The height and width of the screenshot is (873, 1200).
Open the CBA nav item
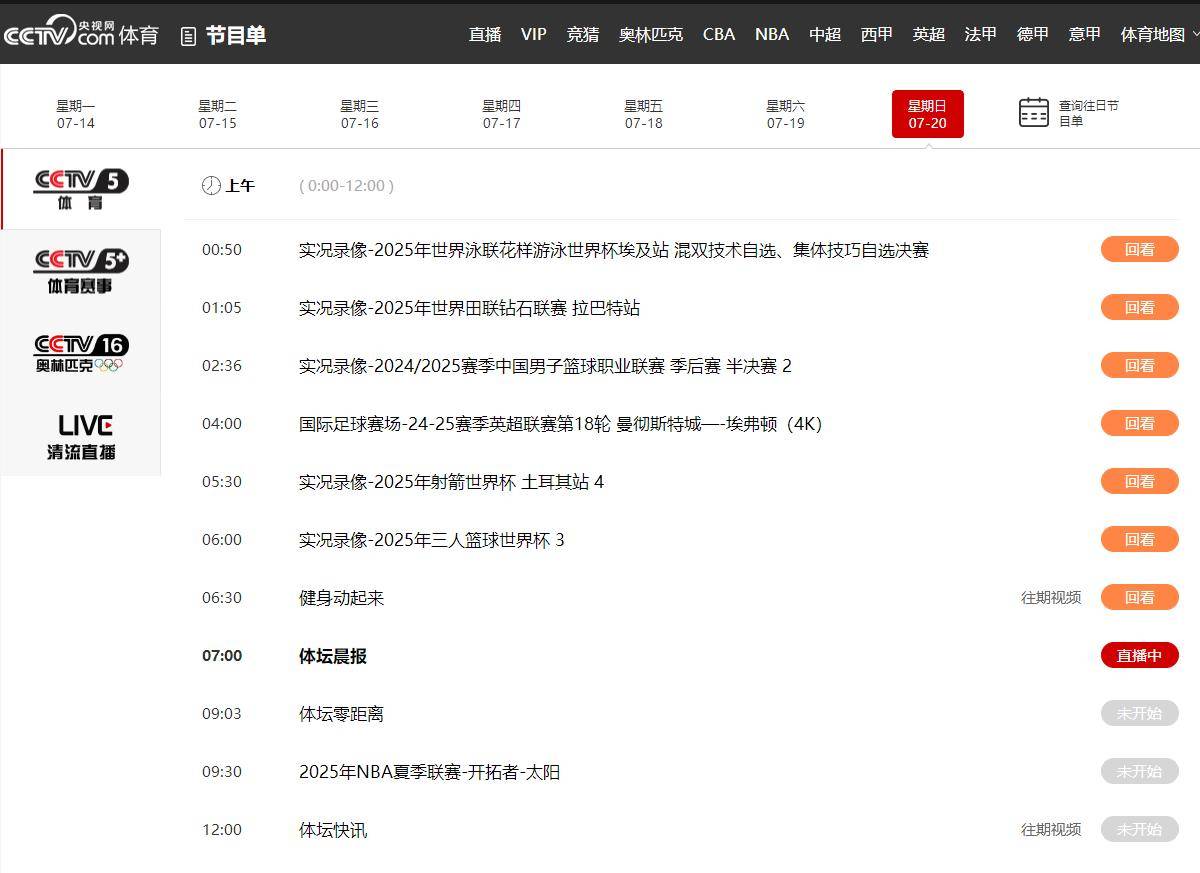click(x=719, y=34)
